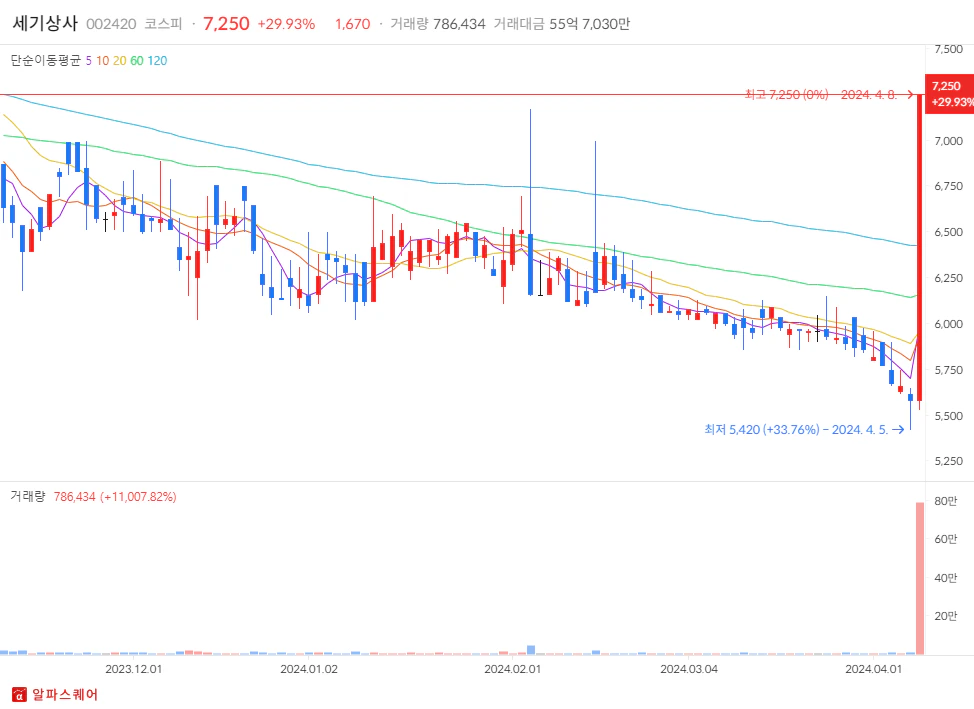Click the 6,000 price axis label
This screenshot has height=709, width=974.
[x=949, y=324]
